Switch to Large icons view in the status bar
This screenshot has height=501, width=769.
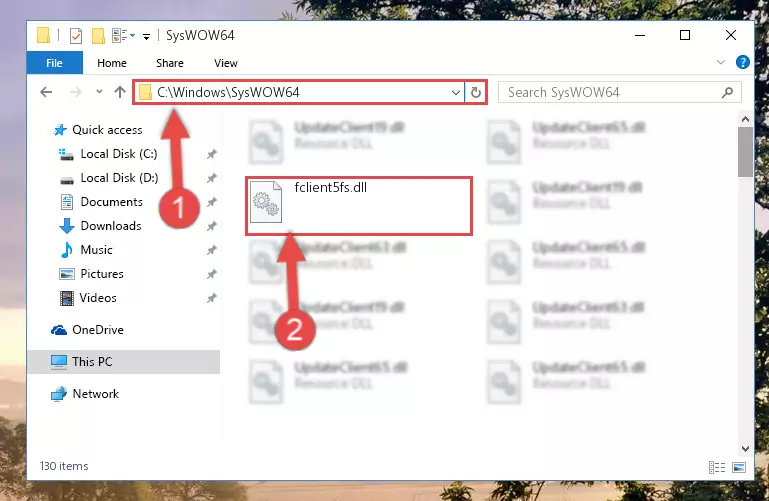[739, 467]
